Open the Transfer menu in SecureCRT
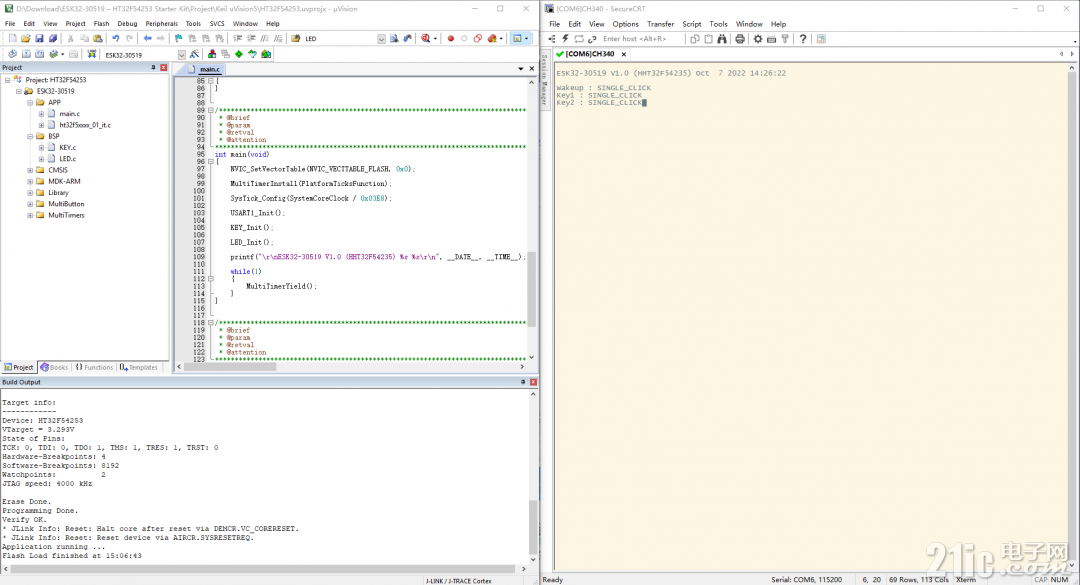 pyautogui.click(x=661, y=24)
